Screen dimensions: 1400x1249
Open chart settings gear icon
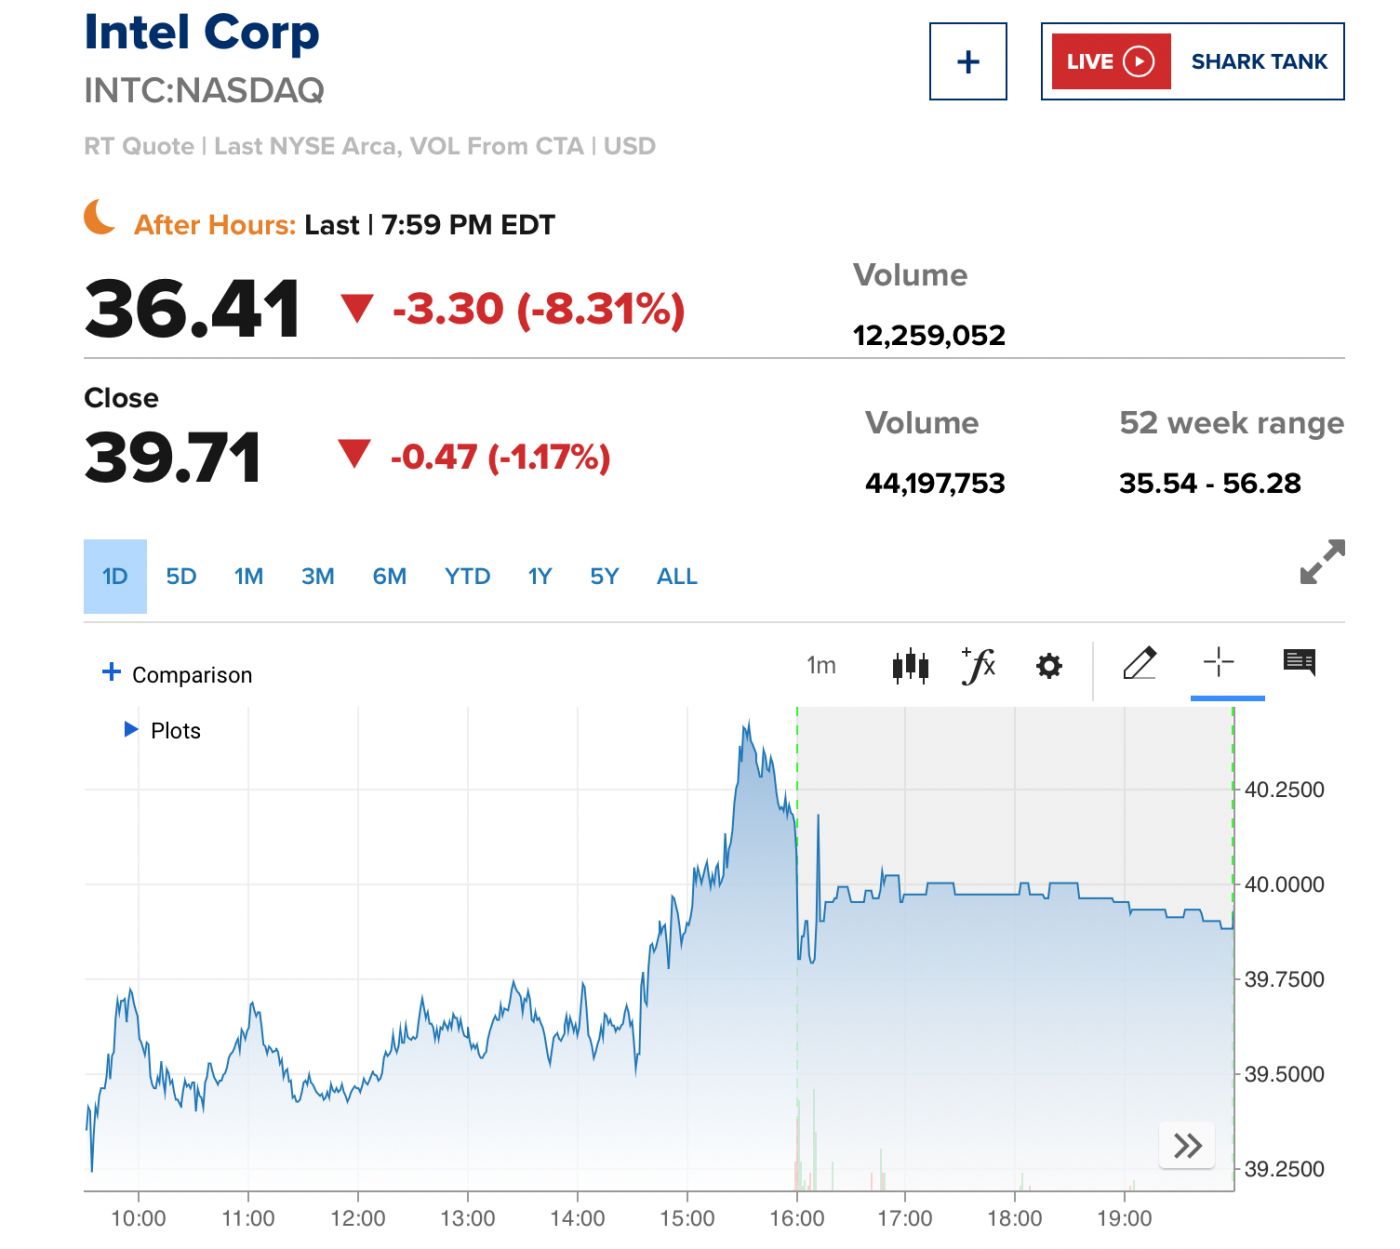pyautogui.click(x=1048, y=666)
